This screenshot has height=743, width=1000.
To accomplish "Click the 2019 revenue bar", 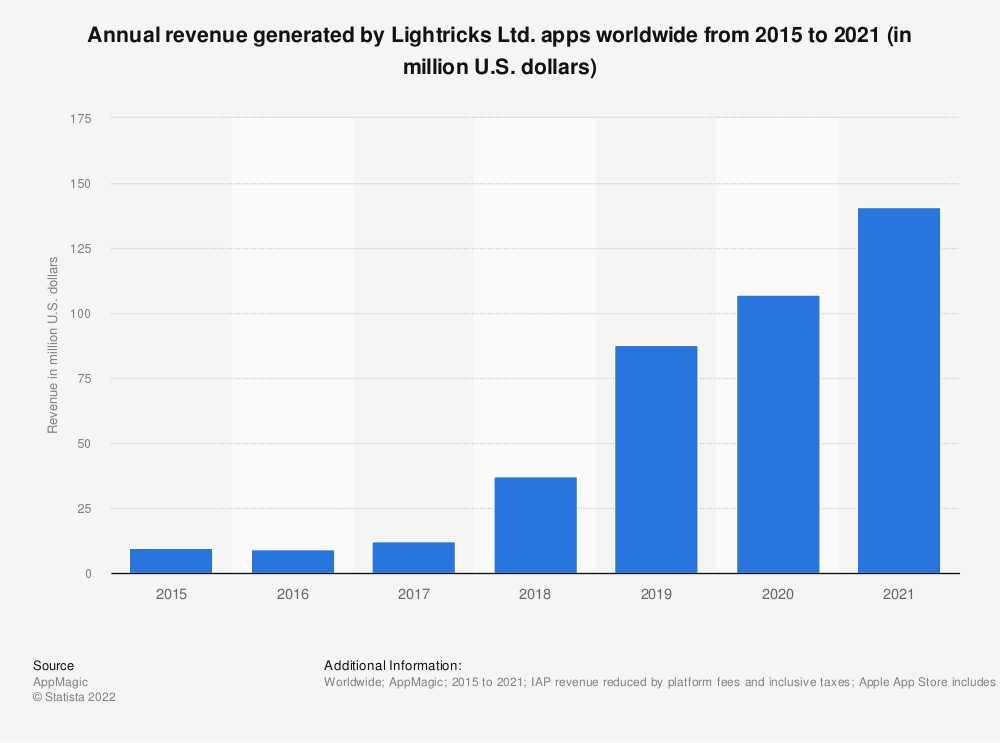I will tap(656, 460).
